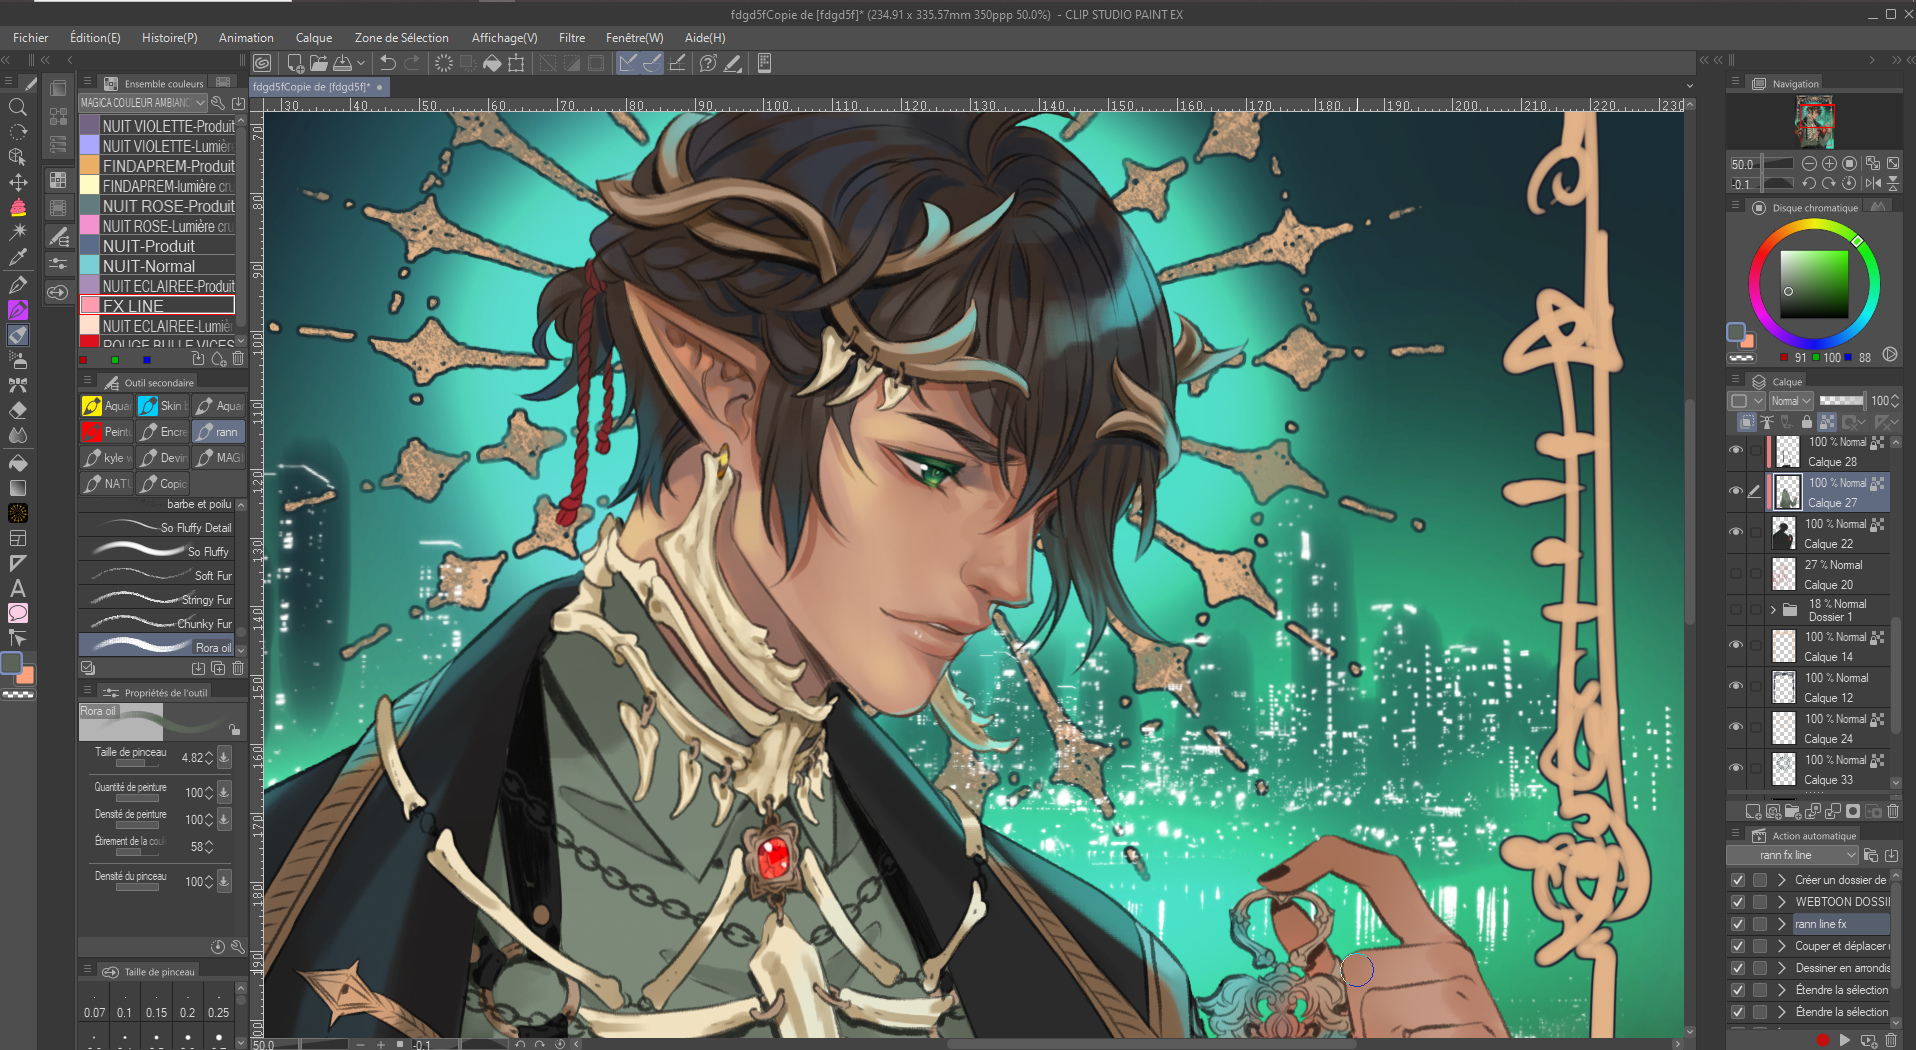
Task: Select the Eyedropper tool
Action: (17, 257)
